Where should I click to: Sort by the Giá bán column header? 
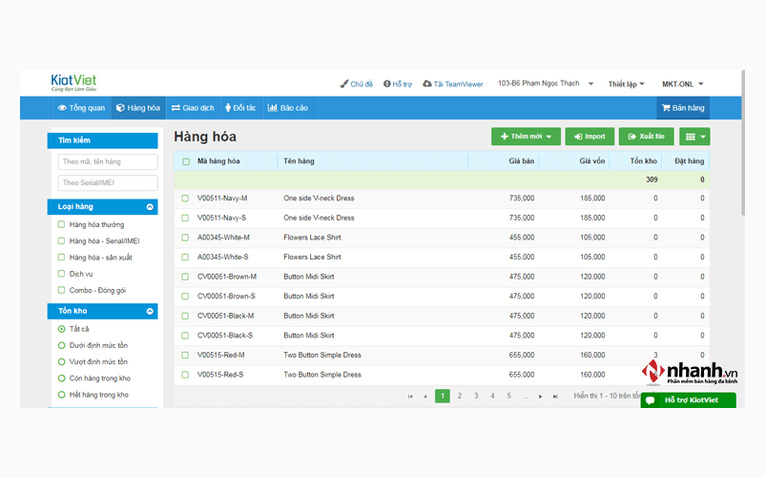(521, 161)
